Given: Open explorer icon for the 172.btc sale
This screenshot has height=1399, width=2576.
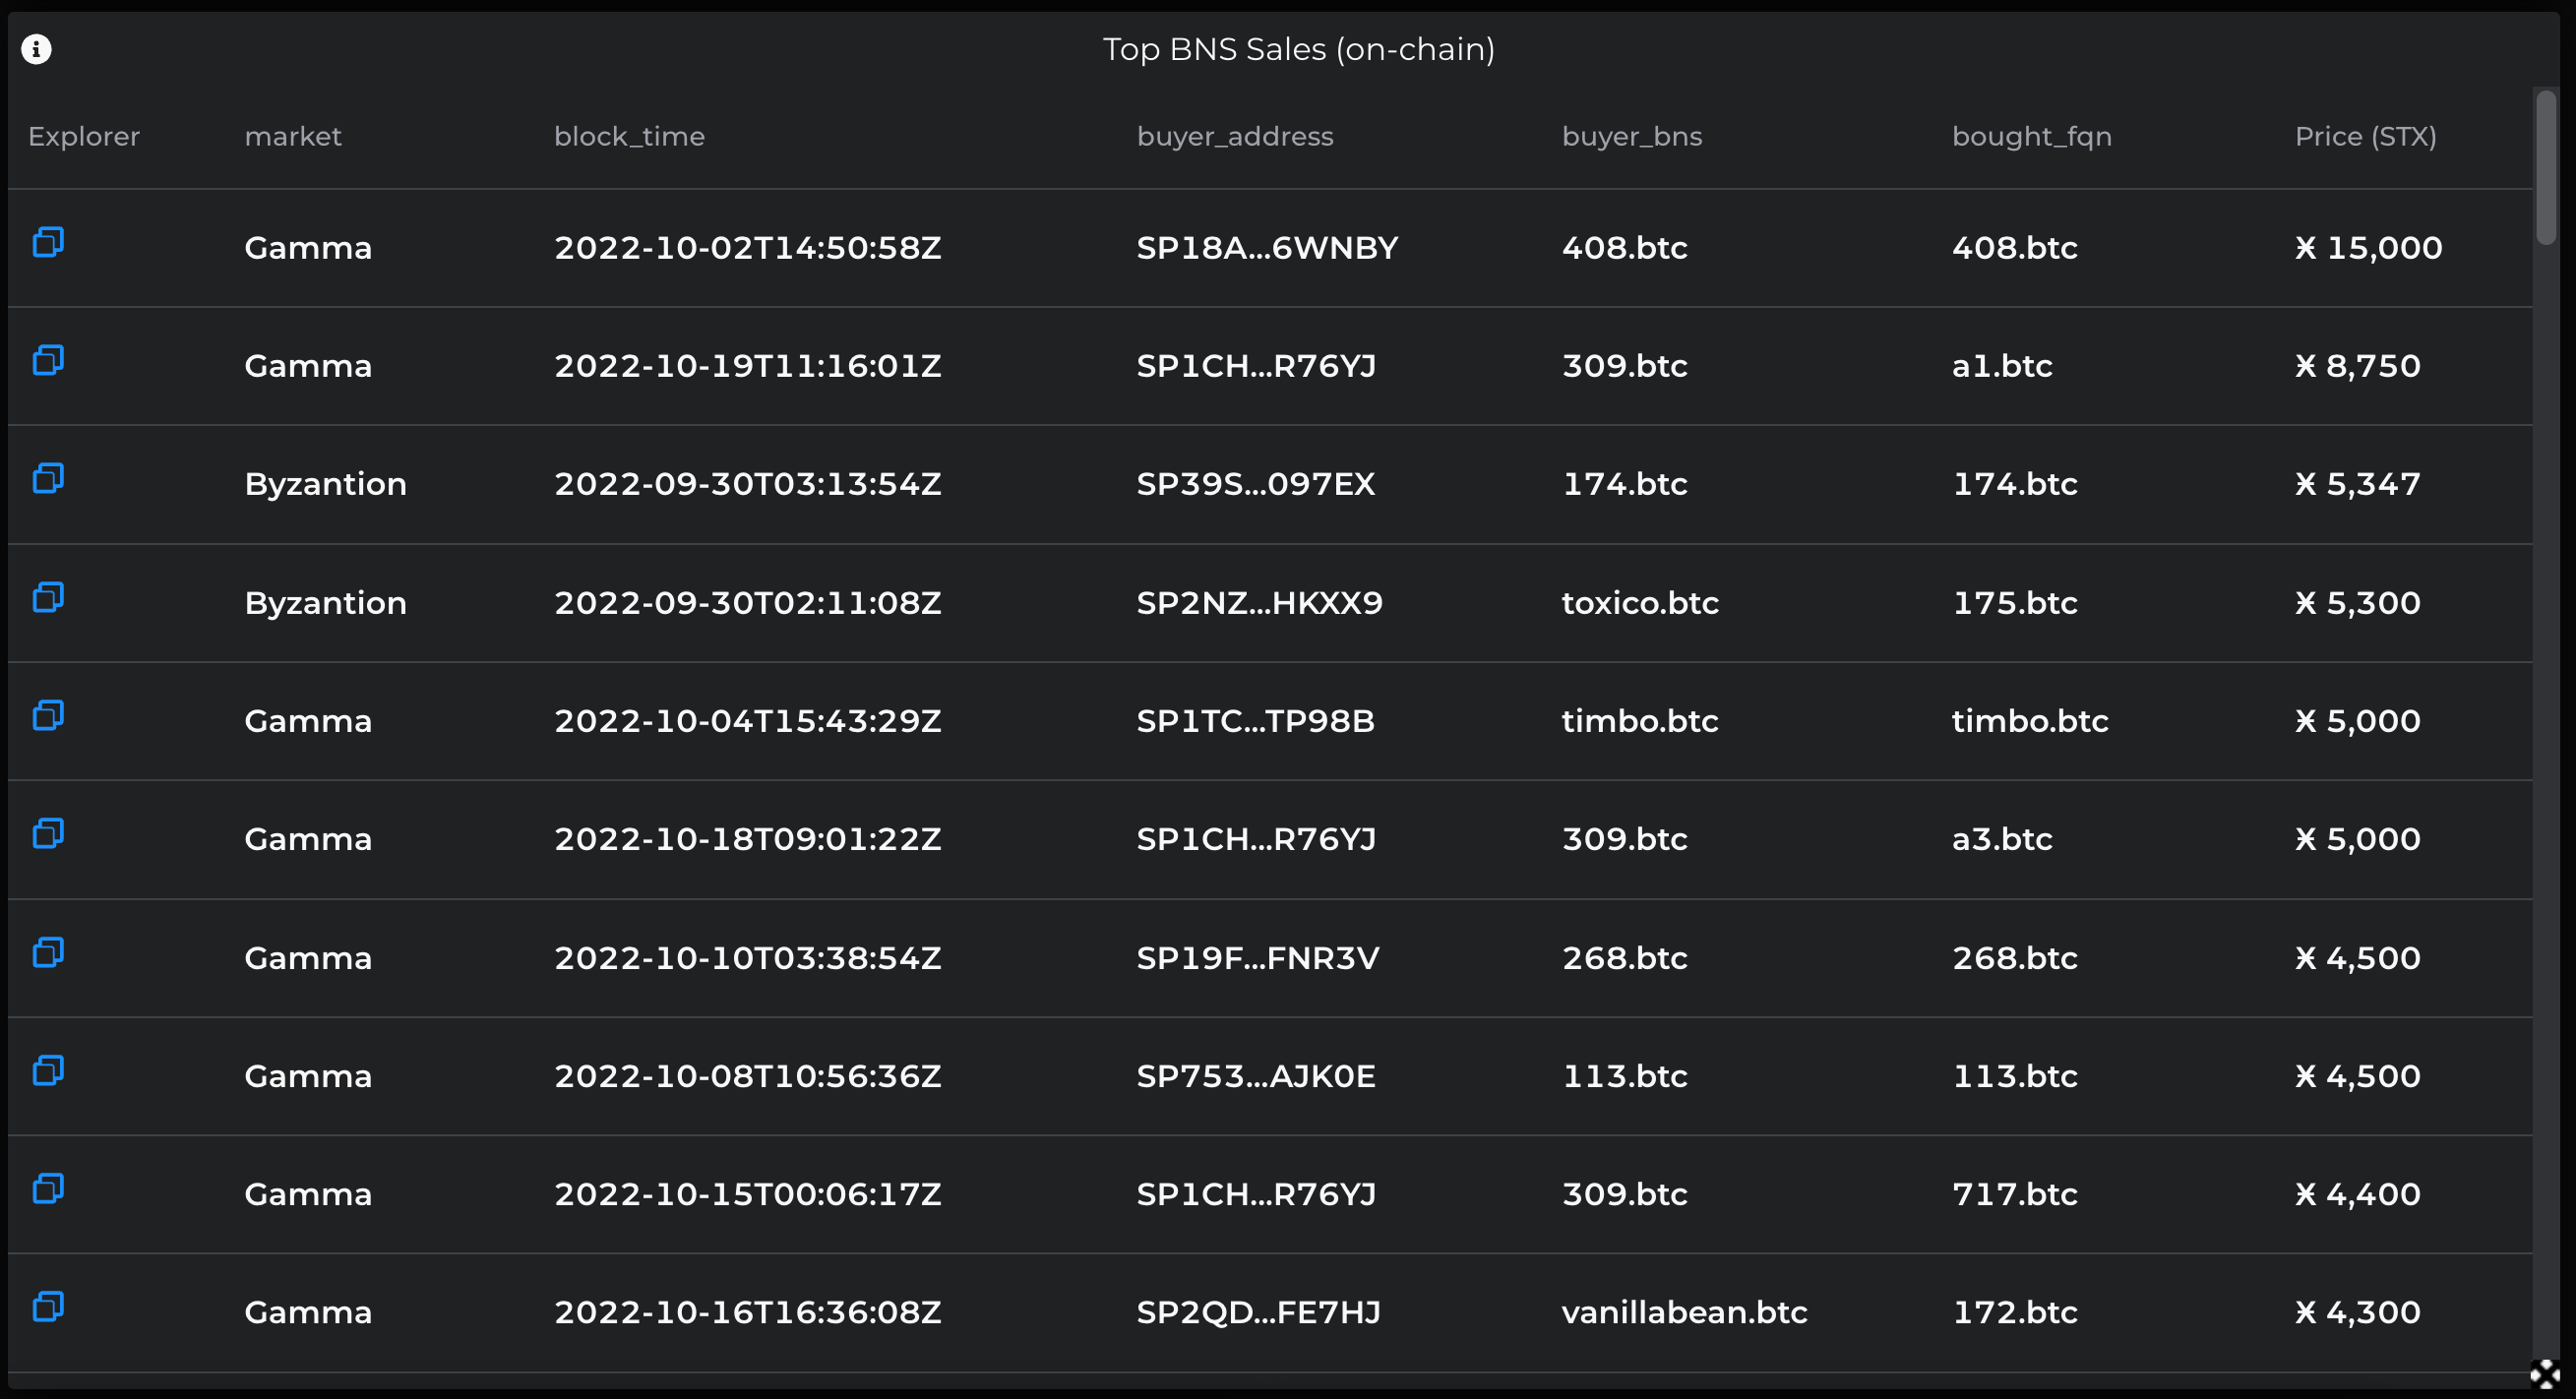Looking at the screenshot, I should coord(48,1306).
